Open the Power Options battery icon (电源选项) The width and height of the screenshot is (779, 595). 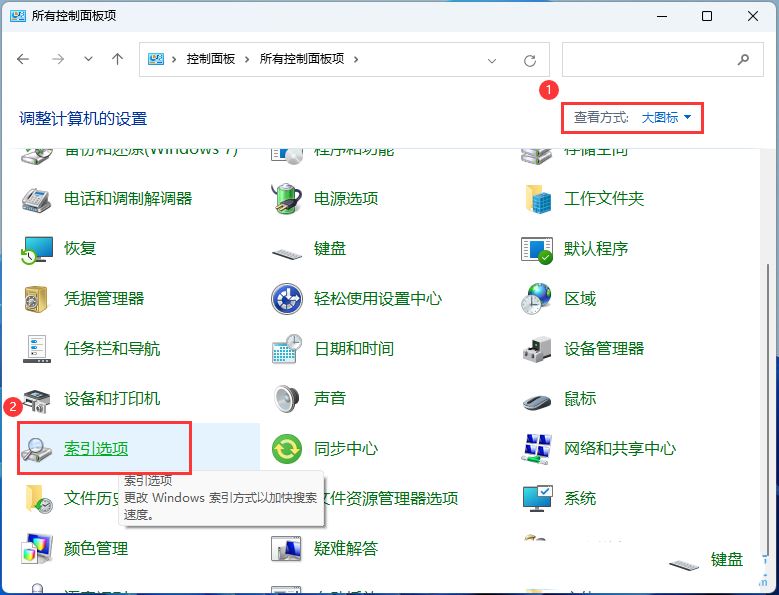coord(287,199)
